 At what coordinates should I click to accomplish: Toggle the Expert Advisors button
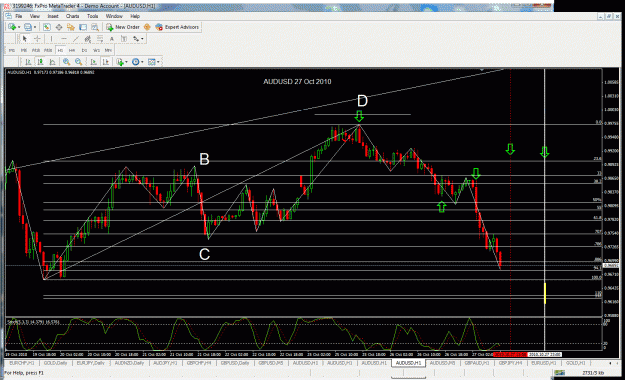coord(177,27)
